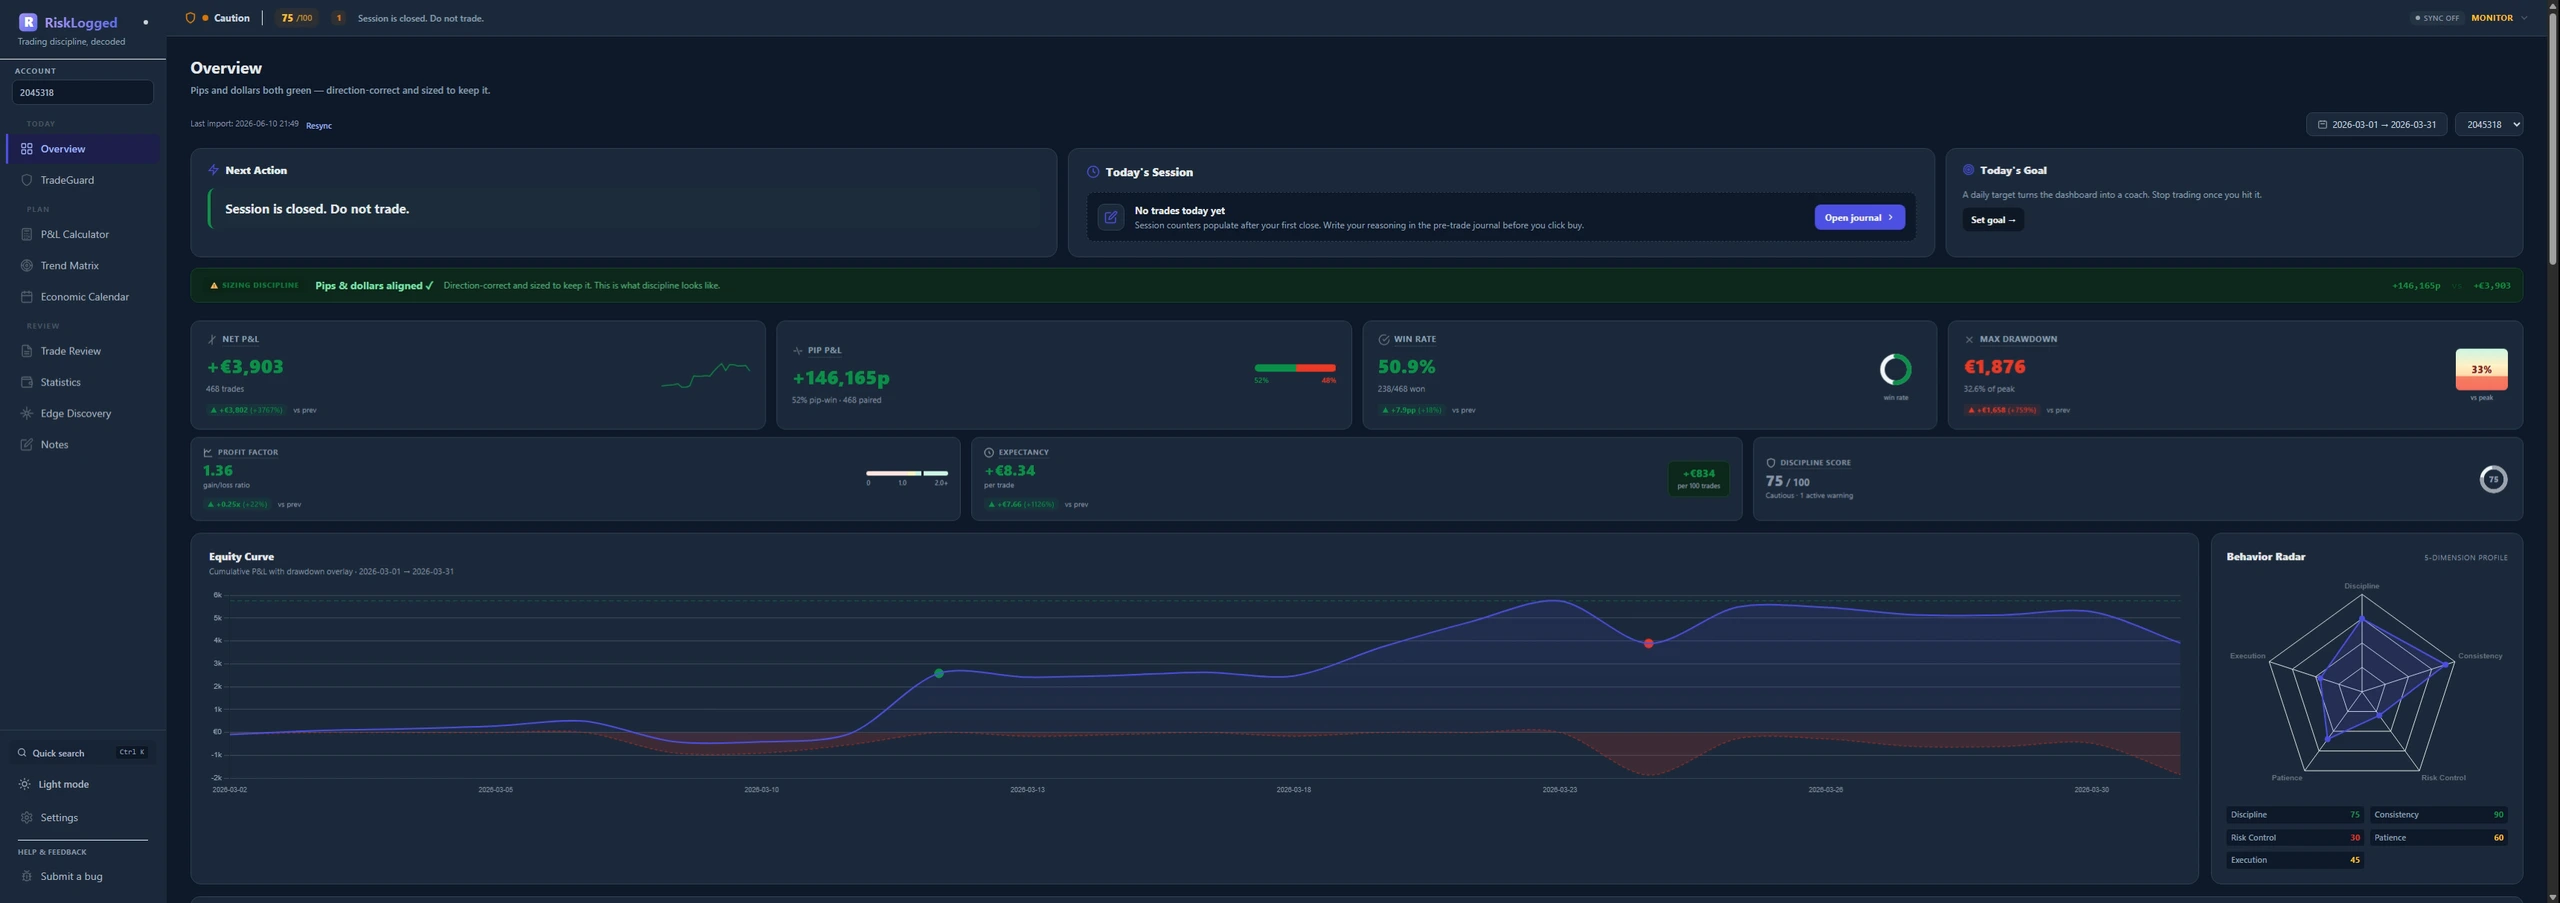2560x903 pixels.
Task: Click the sidebar account field 2045318
Action: click(83, 92)
